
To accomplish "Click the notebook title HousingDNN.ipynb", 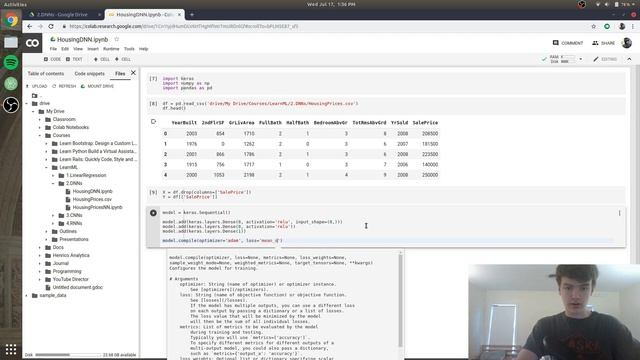I will (82, 40).
